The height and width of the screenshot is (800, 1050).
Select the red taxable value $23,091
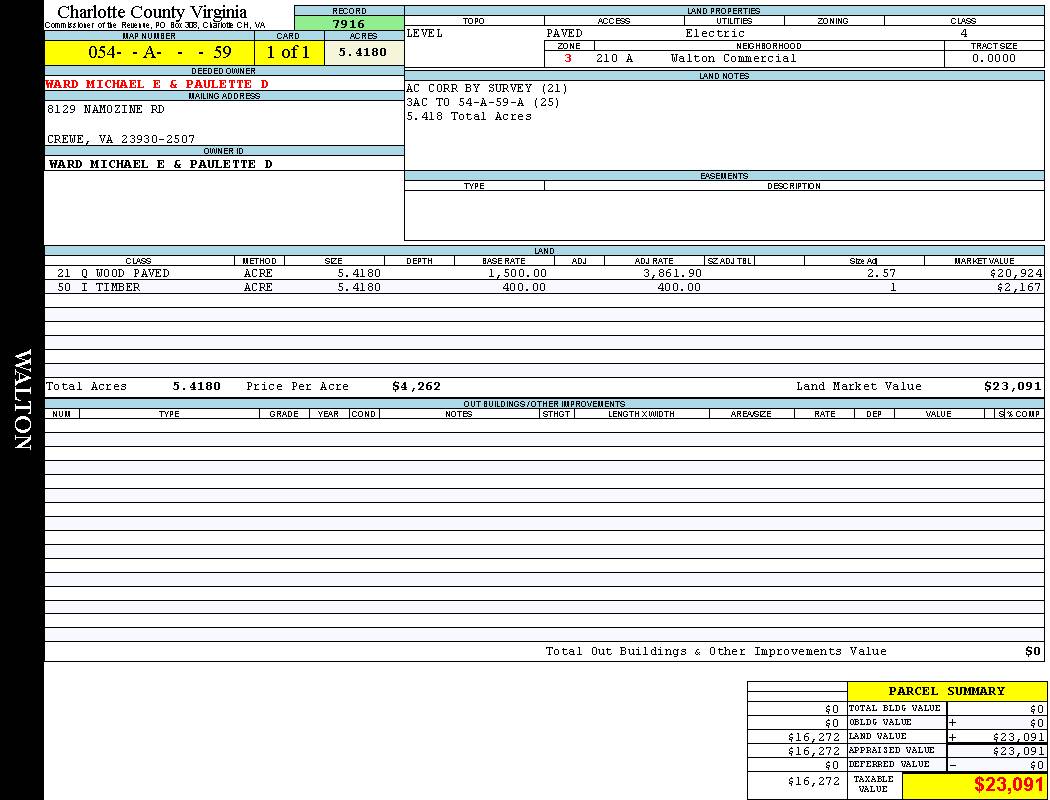1008,785
